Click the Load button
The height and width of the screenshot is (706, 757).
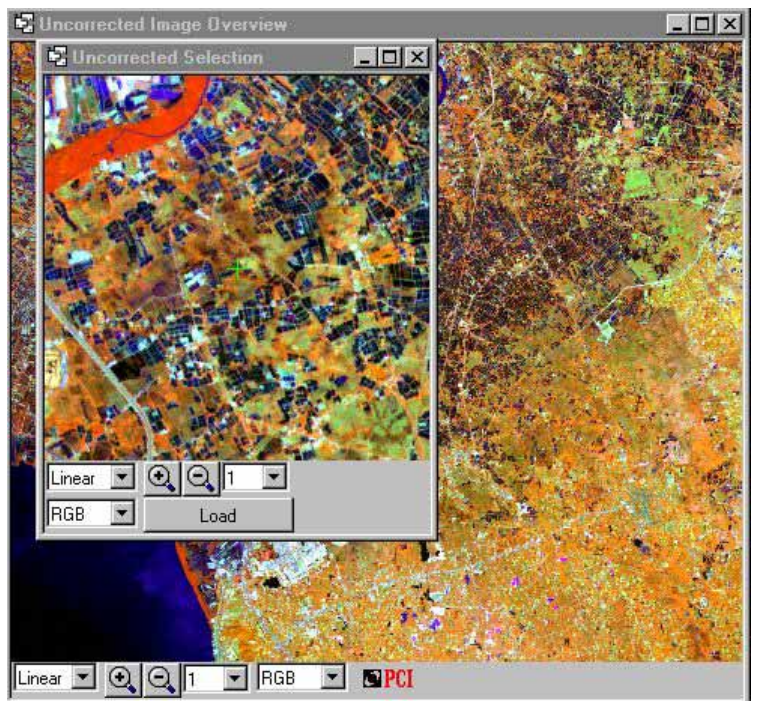click(218, 516)
